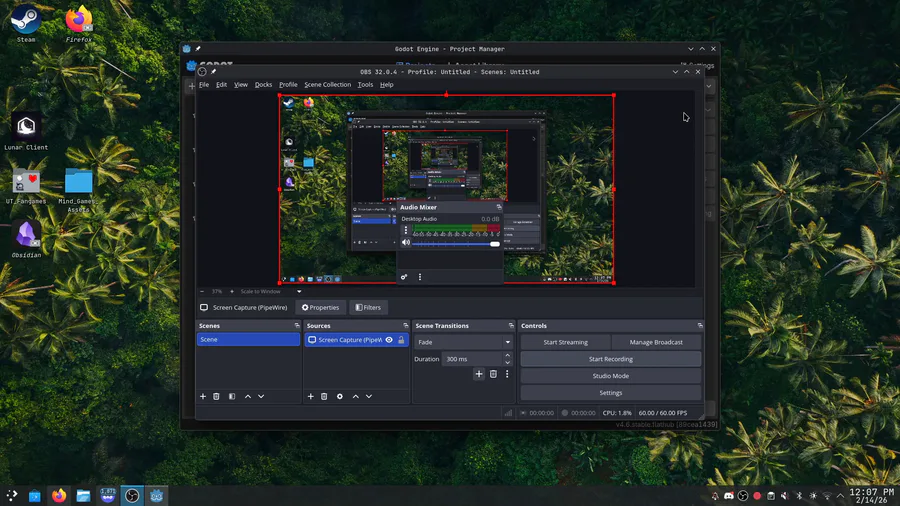Open the Profile menu
This screenshot has height=506, width=900.
click(288, 84)
